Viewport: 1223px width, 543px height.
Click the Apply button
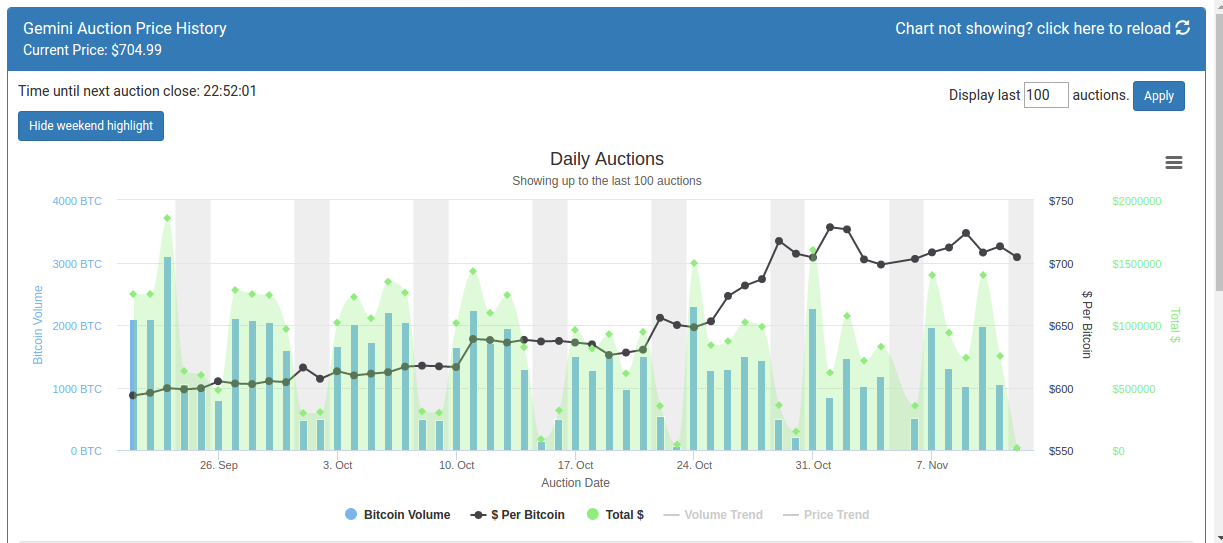1158,96
